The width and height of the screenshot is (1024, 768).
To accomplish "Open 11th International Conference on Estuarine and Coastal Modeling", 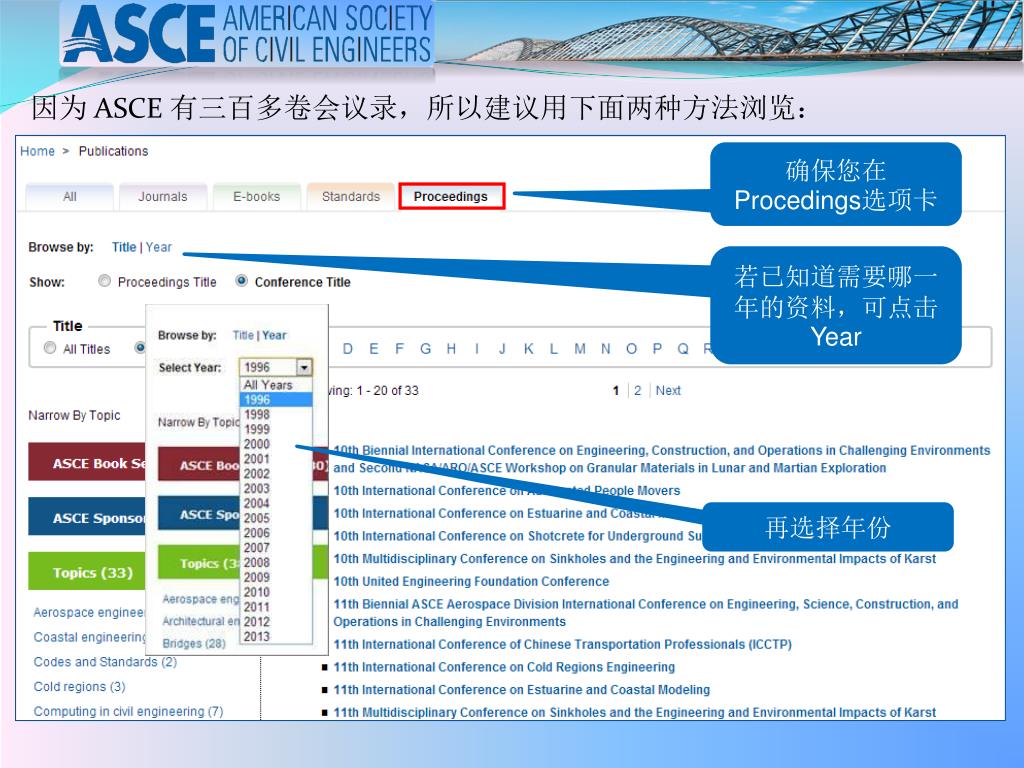I will click(522, 690).
